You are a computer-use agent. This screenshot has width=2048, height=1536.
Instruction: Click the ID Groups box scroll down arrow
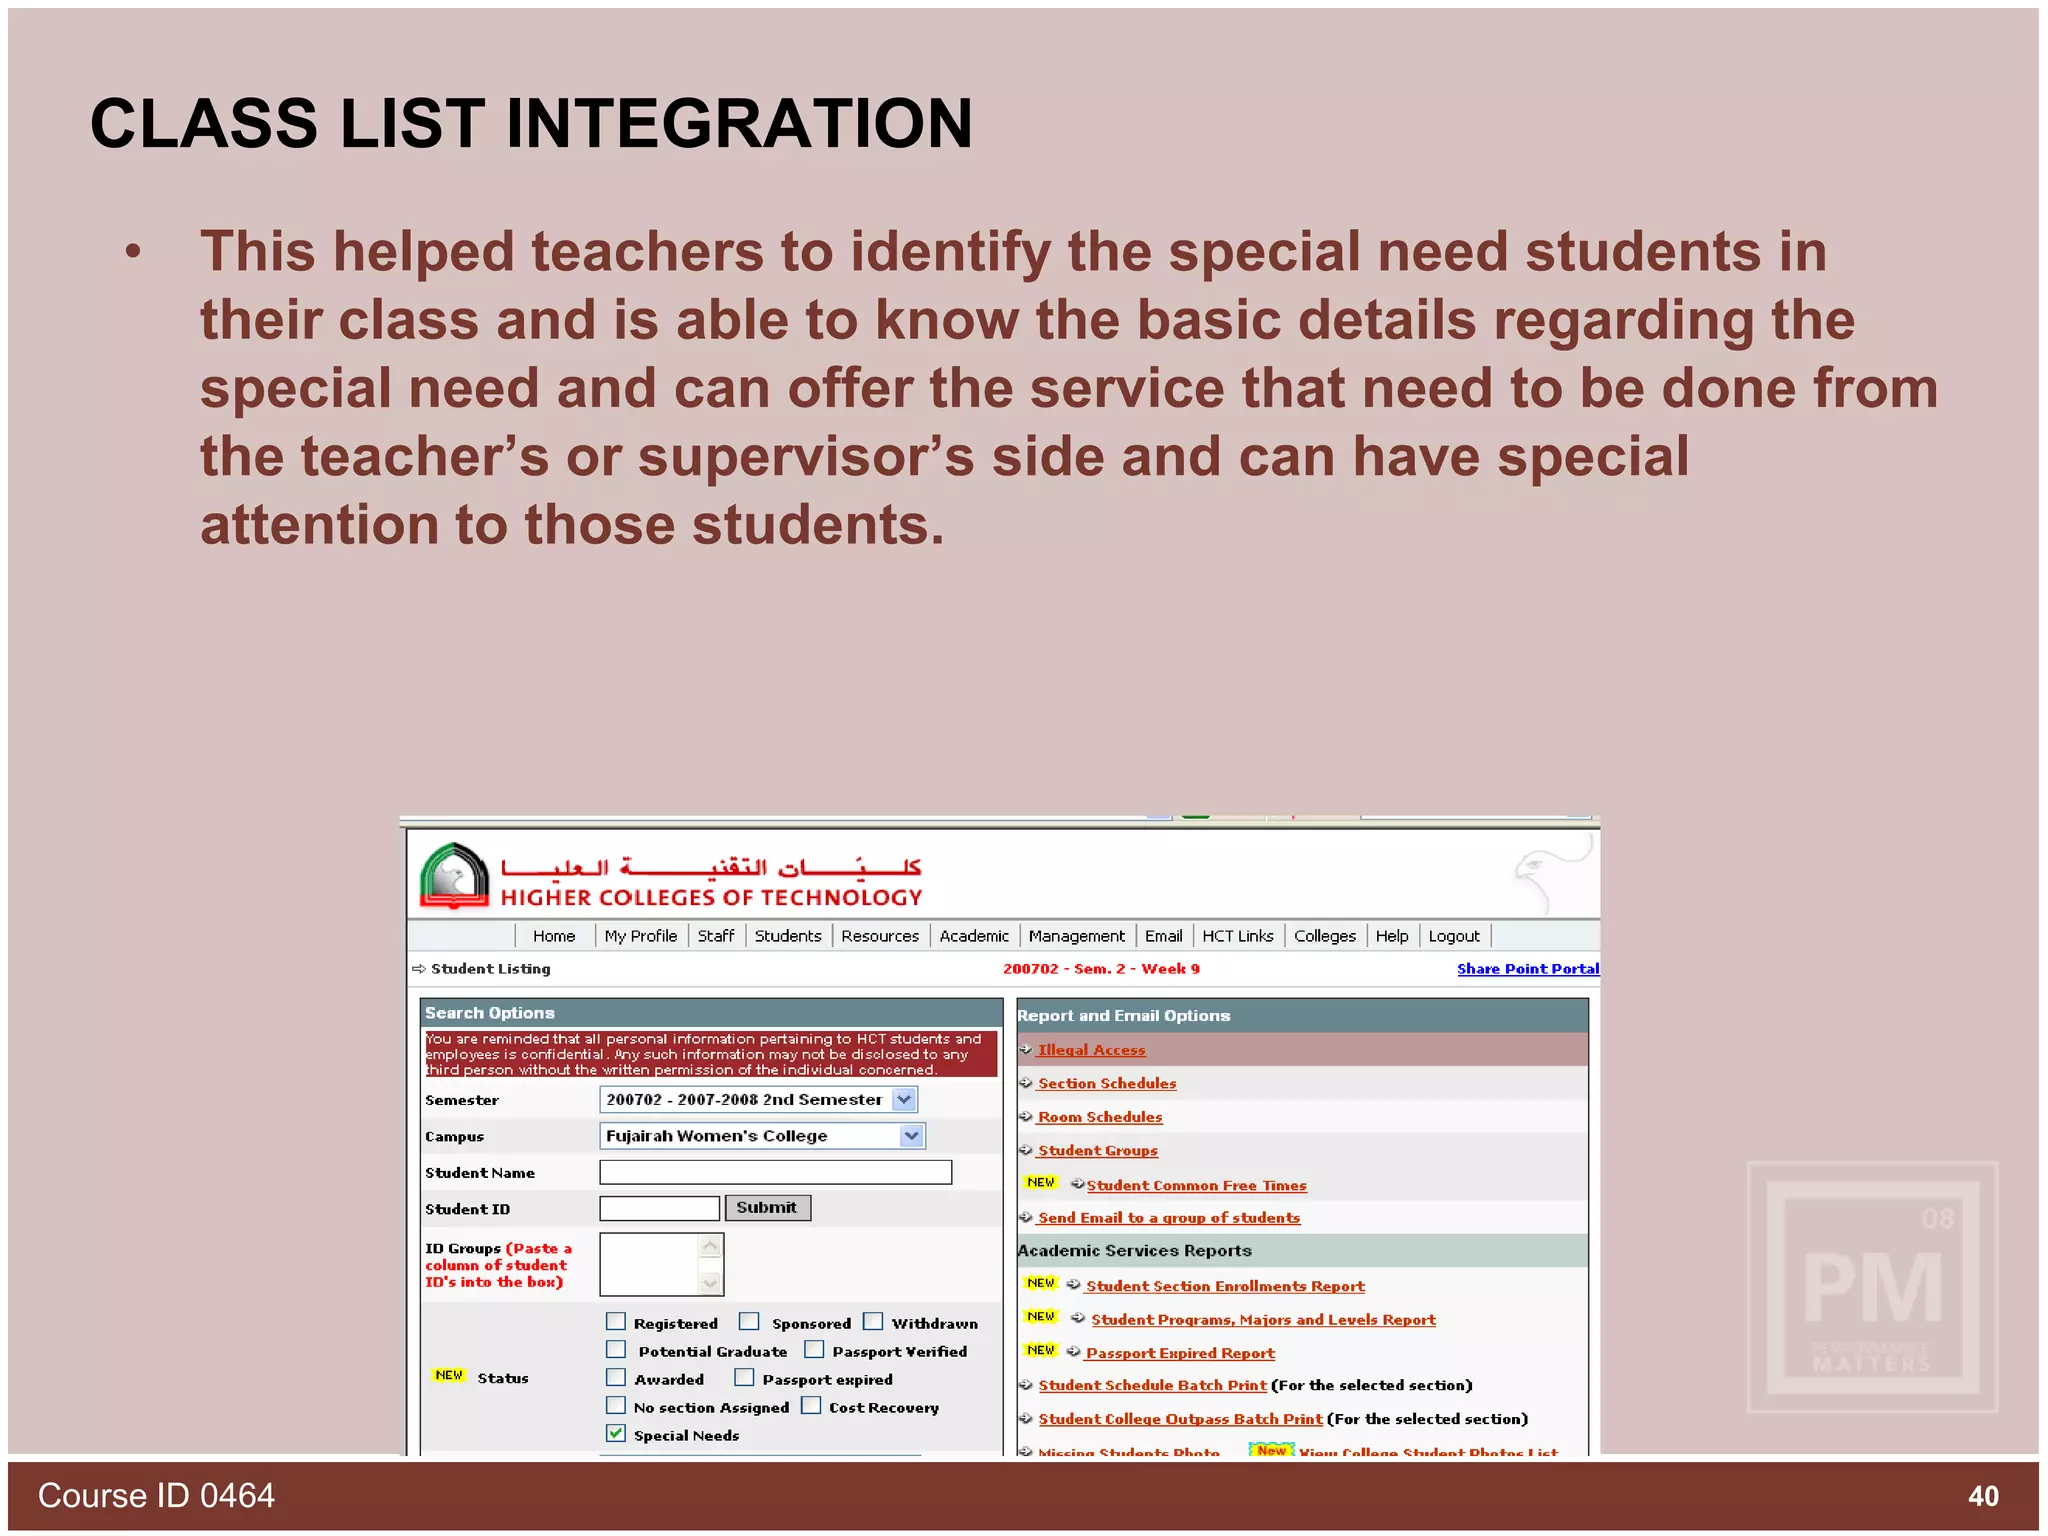[x=711, y=1283]
